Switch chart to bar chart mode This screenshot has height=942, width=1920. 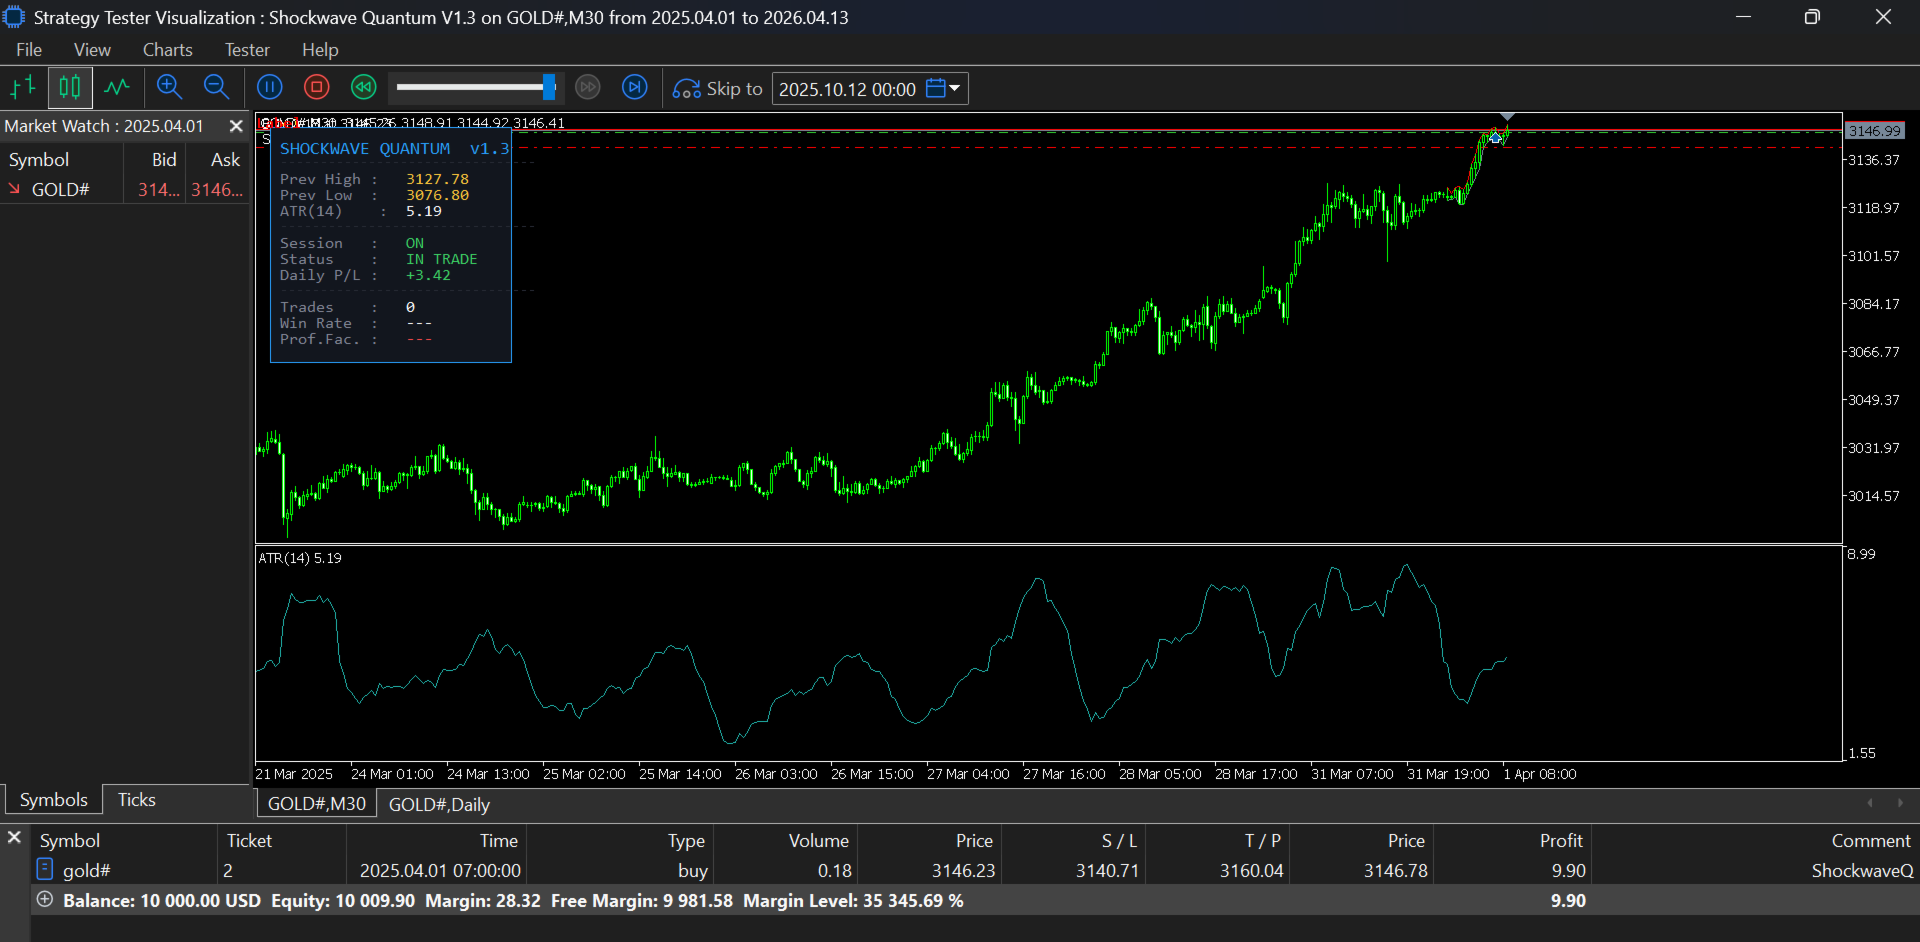[23, 88]
